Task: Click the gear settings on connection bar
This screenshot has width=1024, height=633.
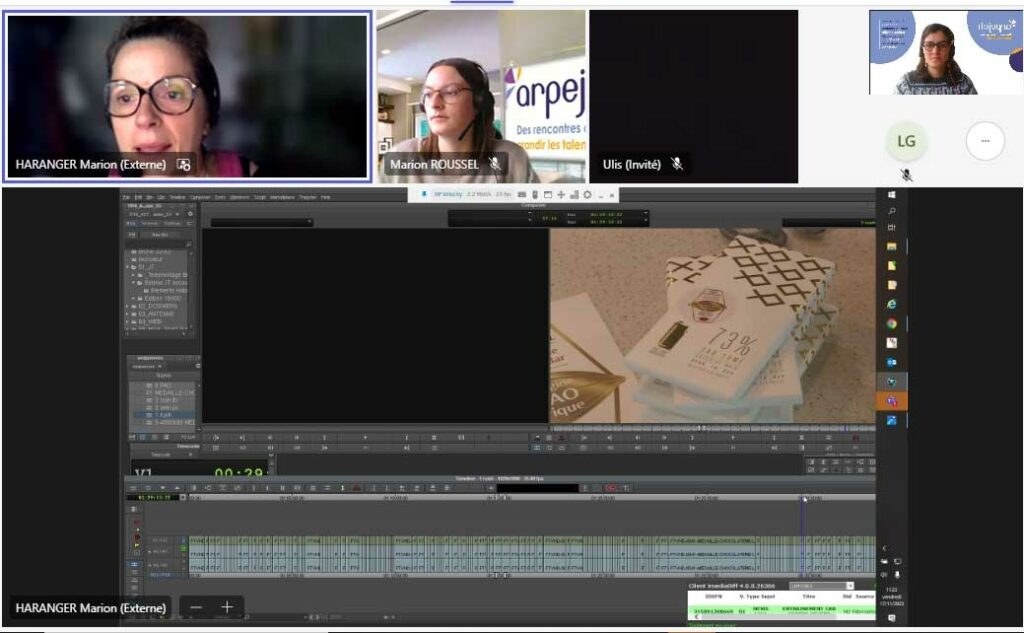Action: pyautogui.click(x=586, y=194)
